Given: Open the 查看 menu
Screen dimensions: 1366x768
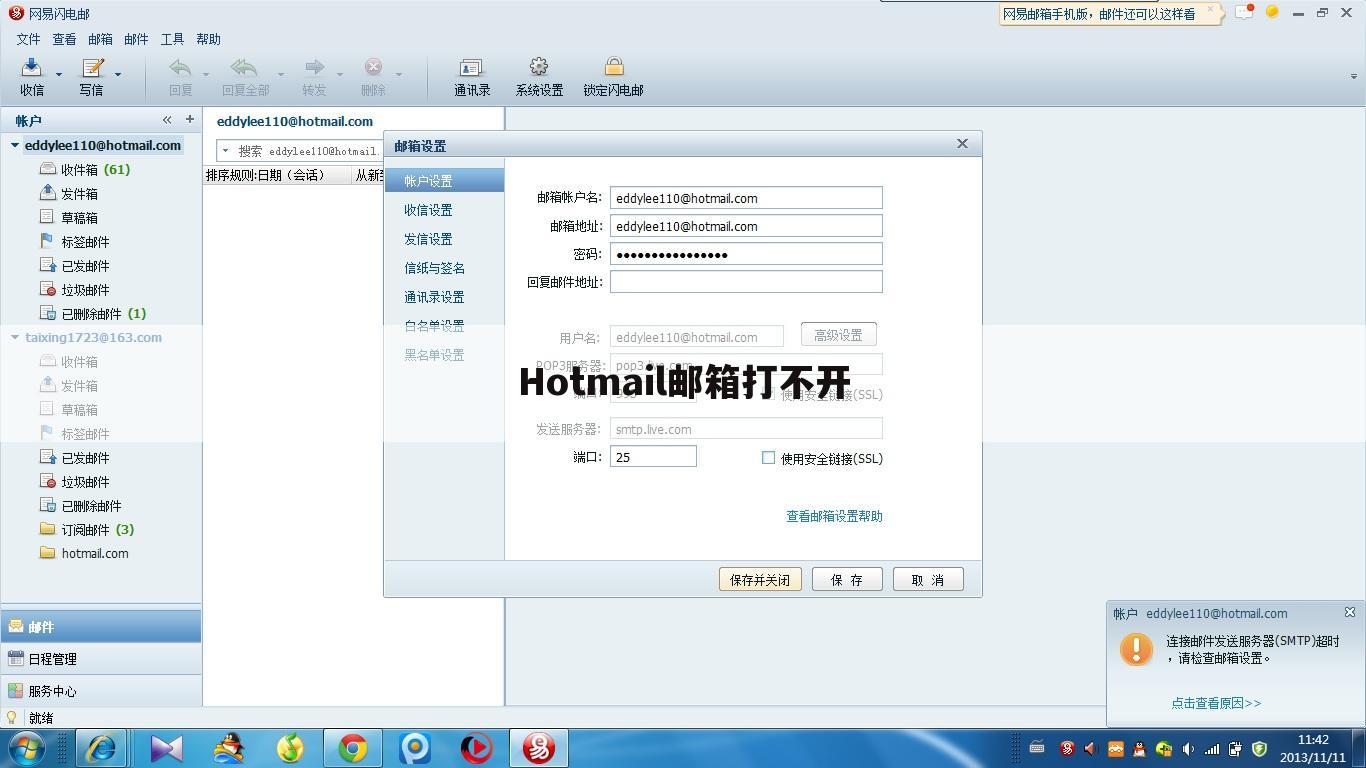Looking at the screenshot, I should [64, 39].
